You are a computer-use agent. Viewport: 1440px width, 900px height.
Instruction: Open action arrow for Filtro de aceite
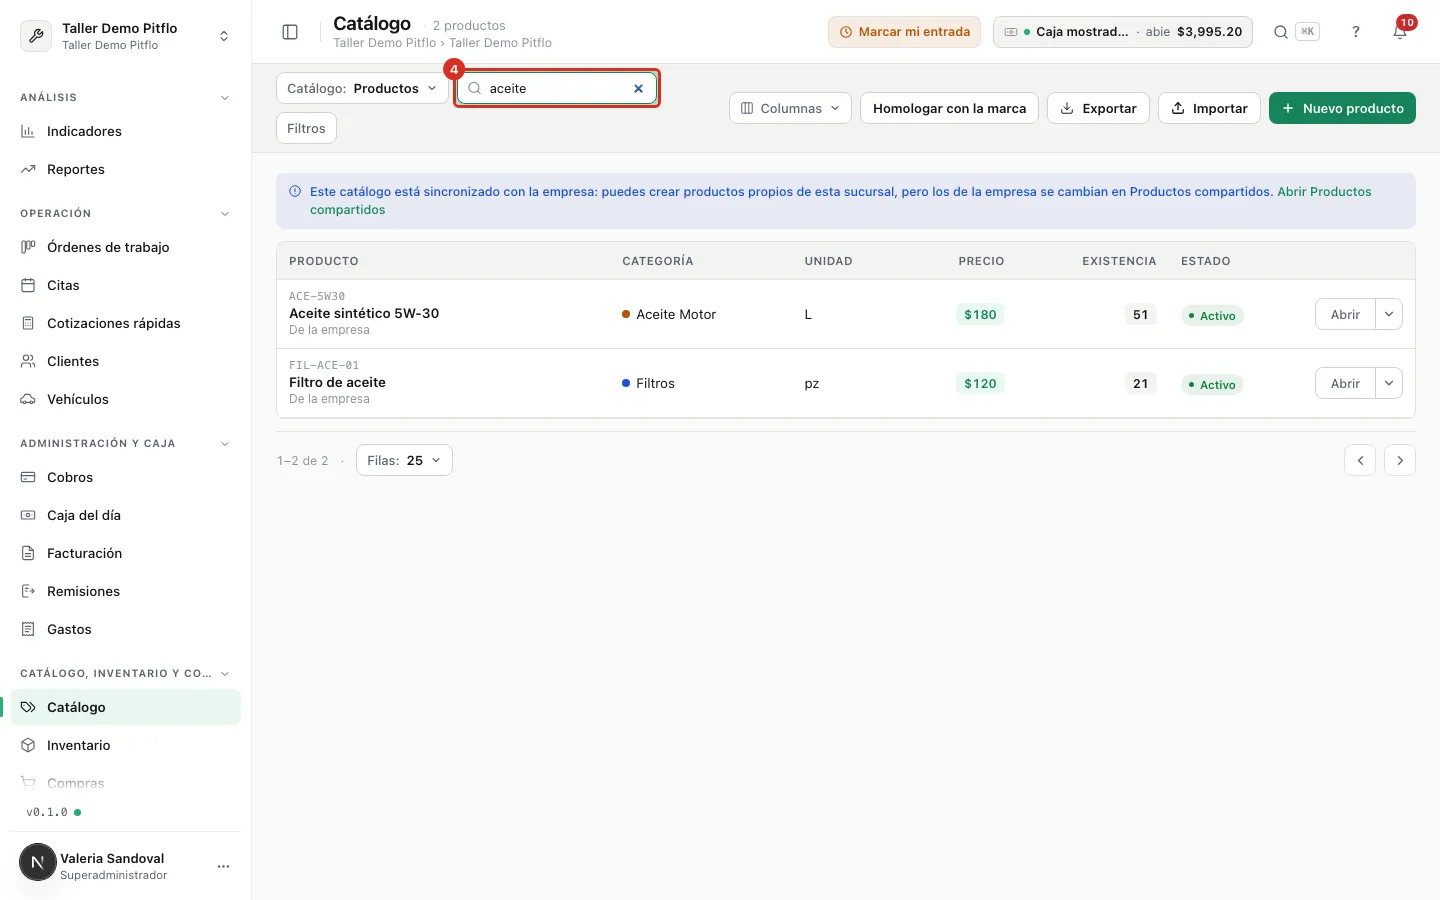1389,383
